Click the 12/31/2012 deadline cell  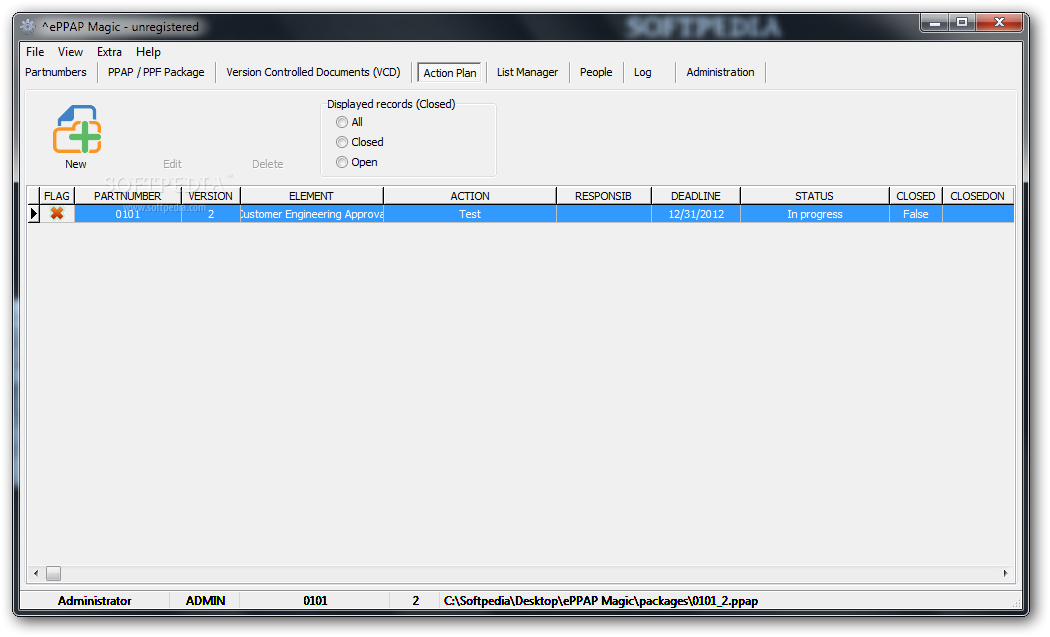click(x=696, y=214)
